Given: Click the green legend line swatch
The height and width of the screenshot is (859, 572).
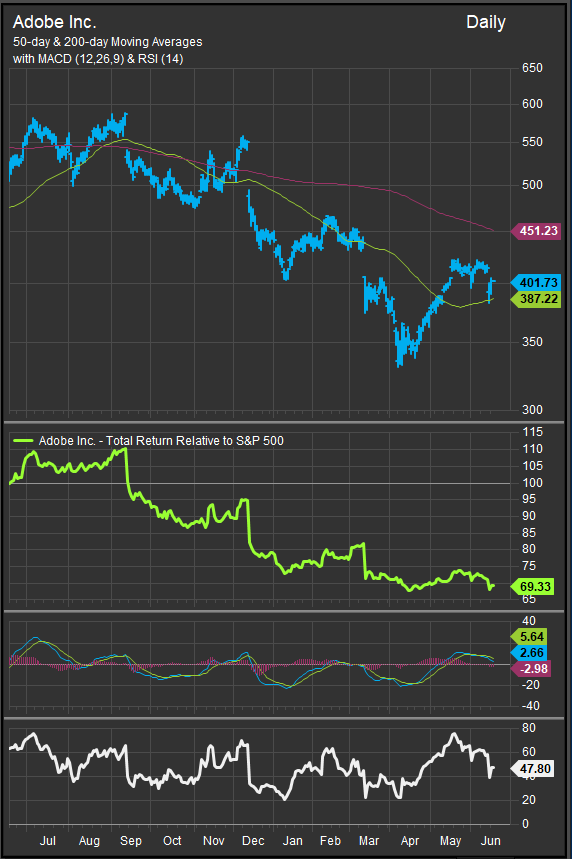Looking at the screenshot, I should [x=23, y=440].
